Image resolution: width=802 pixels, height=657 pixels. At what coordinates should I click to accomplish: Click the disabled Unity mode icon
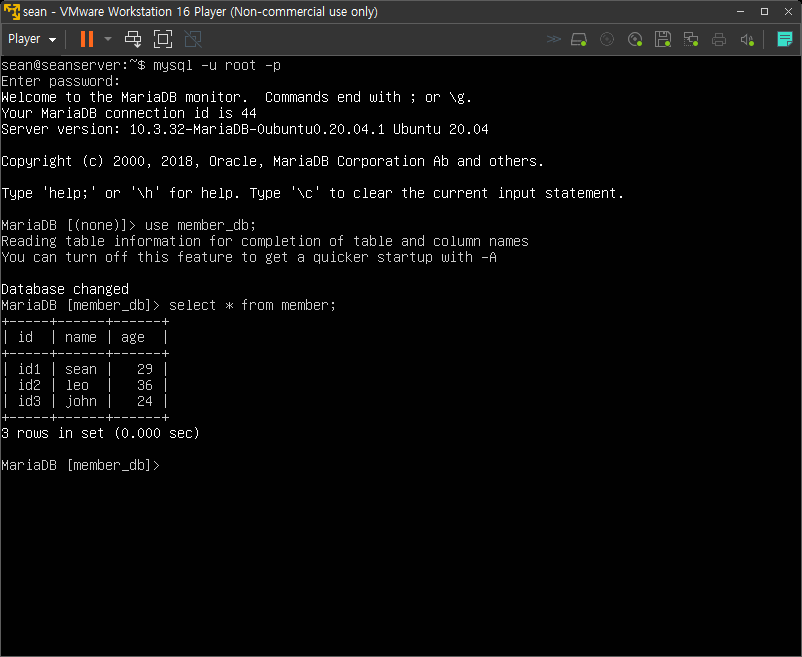pos(193,39)
